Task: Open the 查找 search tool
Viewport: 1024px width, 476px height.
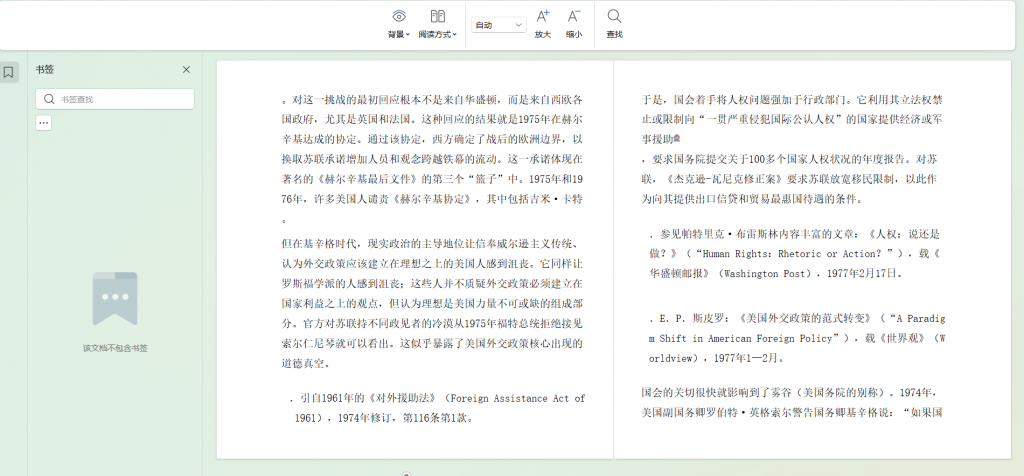Action: 614,24
